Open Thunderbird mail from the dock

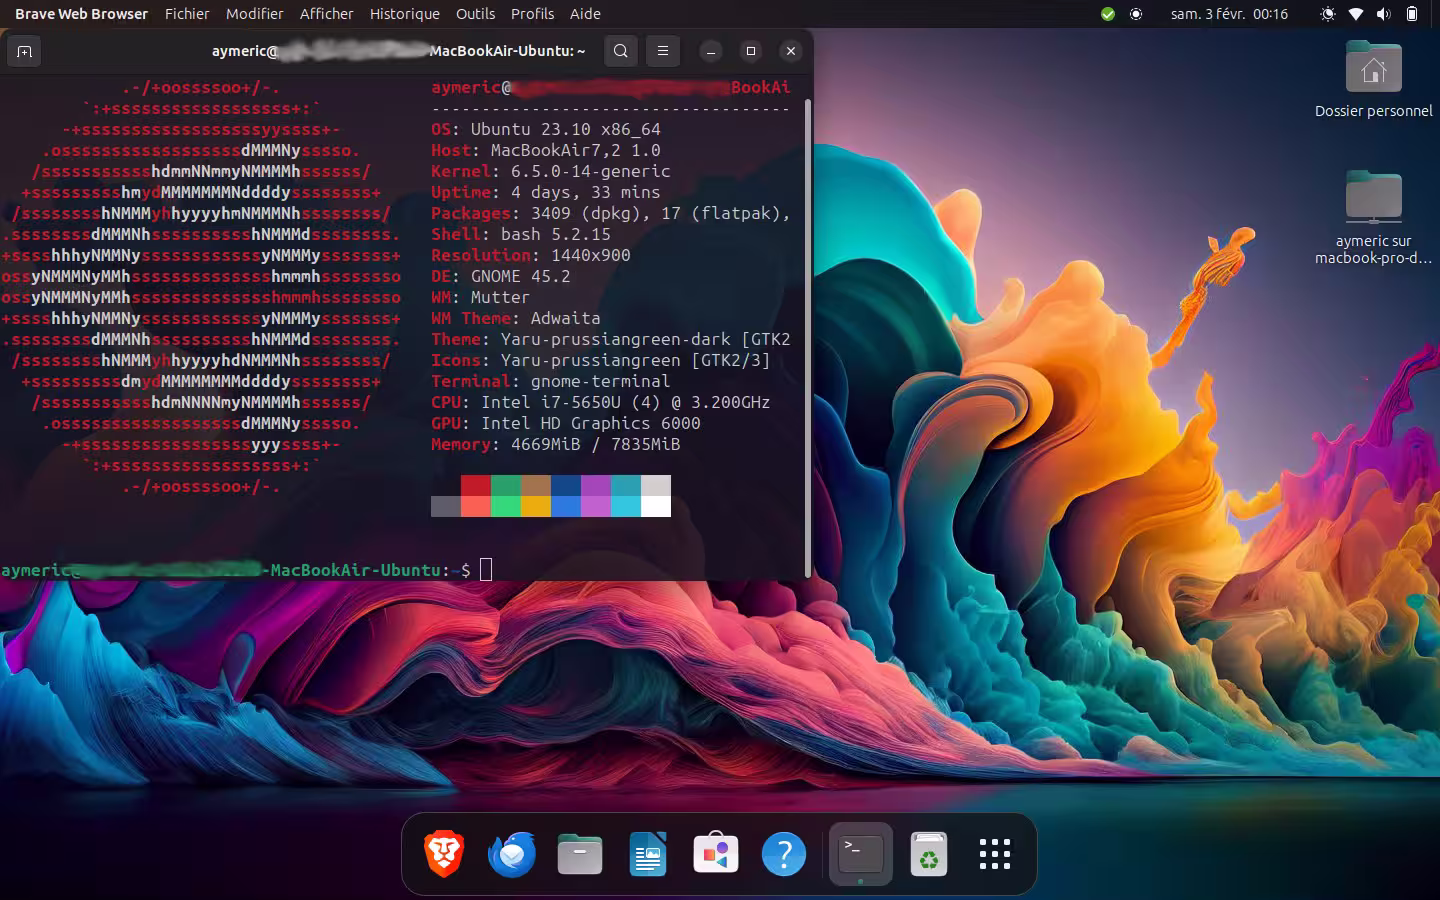click(512, 854)
